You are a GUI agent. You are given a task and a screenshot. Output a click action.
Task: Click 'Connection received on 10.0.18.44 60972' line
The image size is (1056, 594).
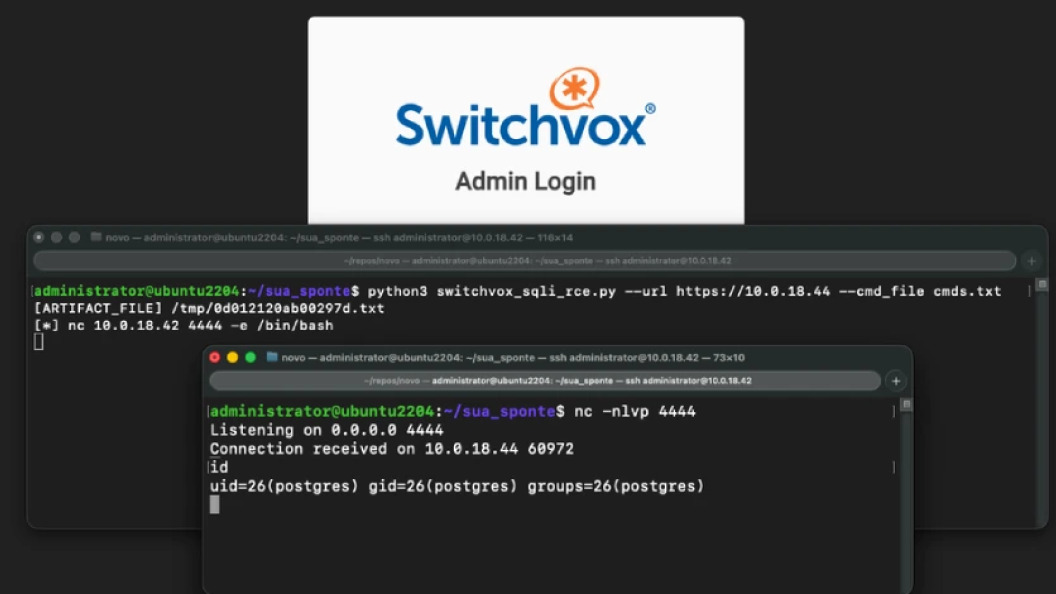click(x=391, y=449)
